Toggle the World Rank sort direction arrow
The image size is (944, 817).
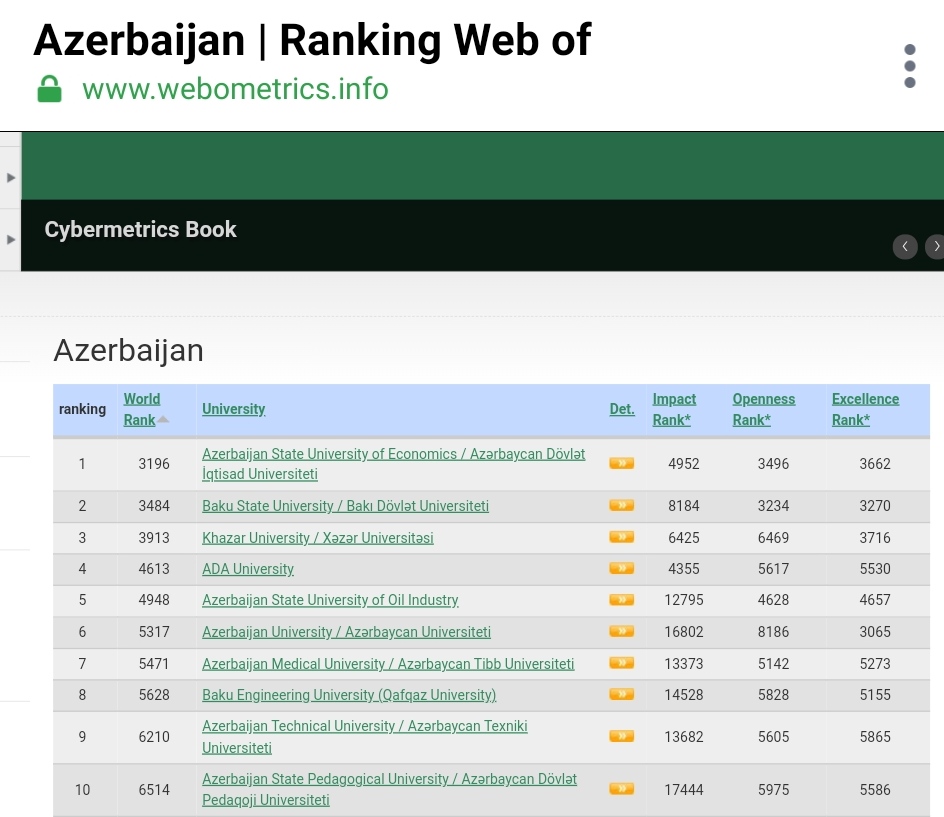click(163, 420)
